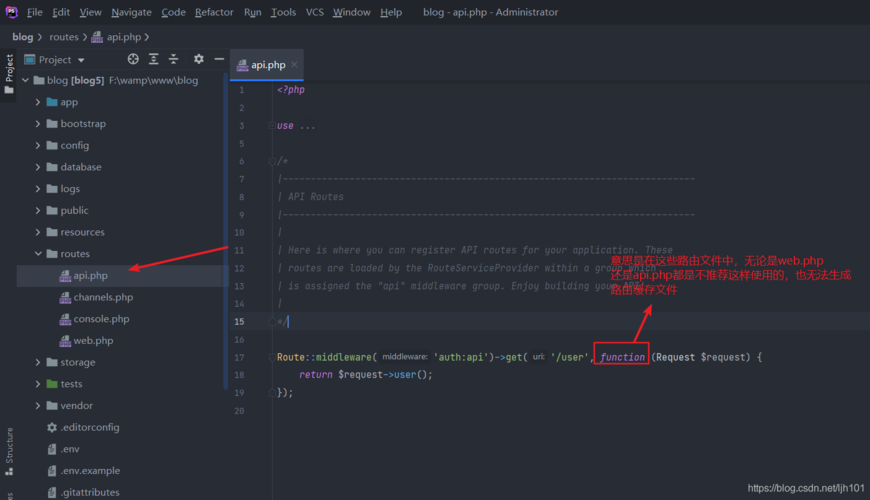Click the PhpStorm logo icon
870x500 pixels.
pos(11,12)
